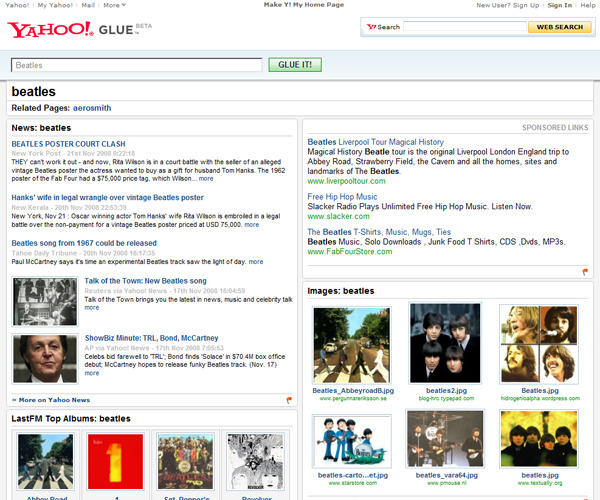Click www.pmouse.nl source link
This screenshot has height=500, width=600.
(x=446, y=483)
